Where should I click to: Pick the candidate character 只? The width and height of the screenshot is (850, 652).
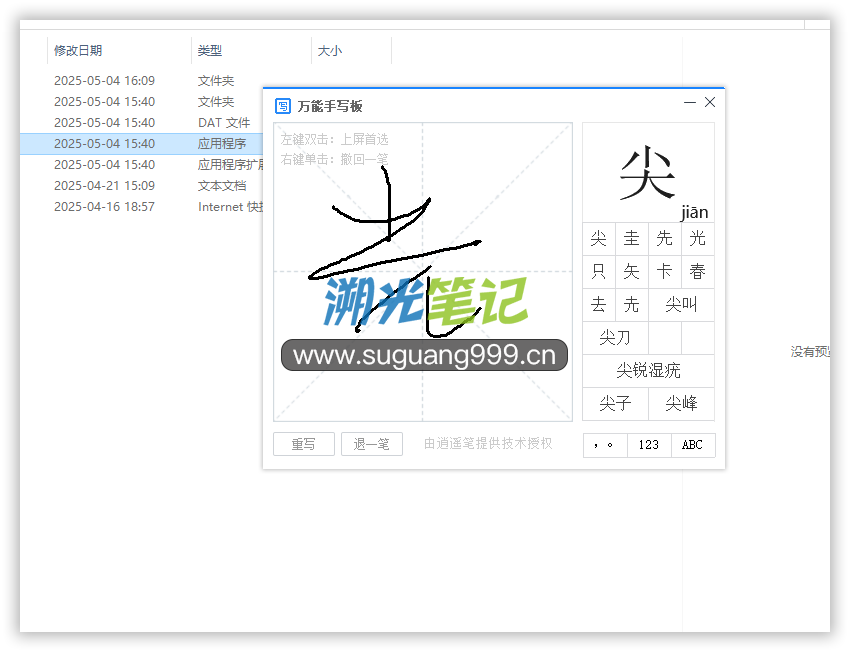point(599,272)
